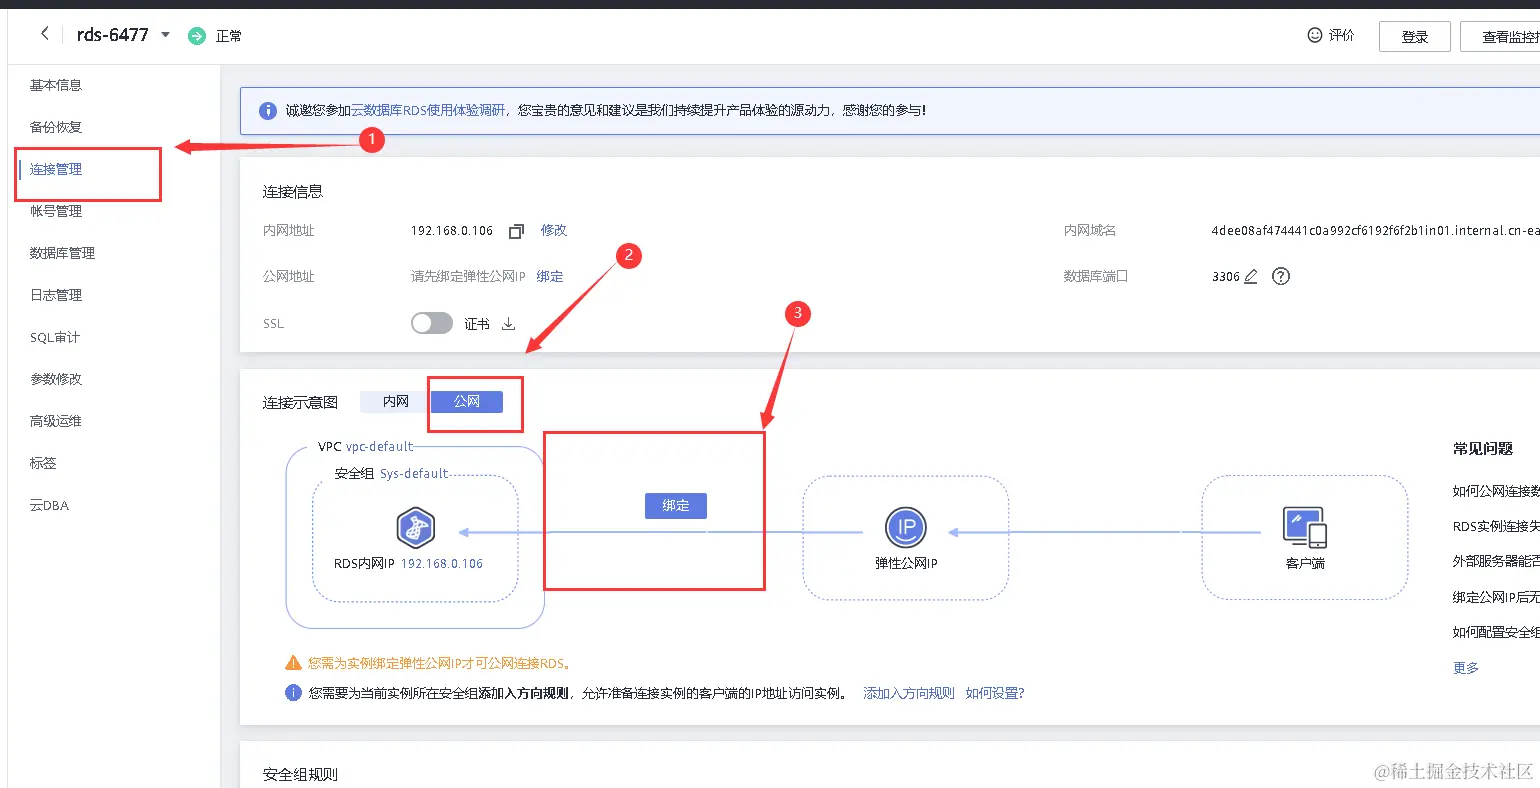Click vpc-default link in the VPC label
This screenshot has width=1540, height=788.
click(x=379, y=447)
